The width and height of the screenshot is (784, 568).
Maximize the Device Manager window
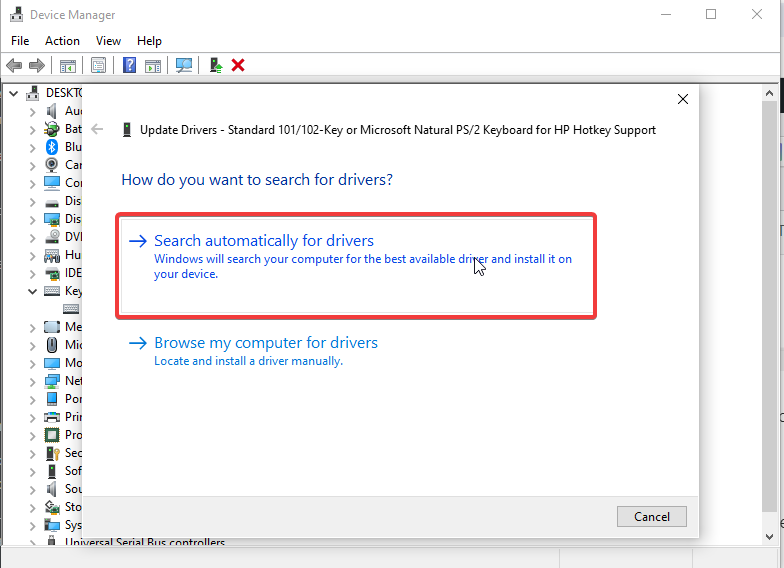coord(711,14)
